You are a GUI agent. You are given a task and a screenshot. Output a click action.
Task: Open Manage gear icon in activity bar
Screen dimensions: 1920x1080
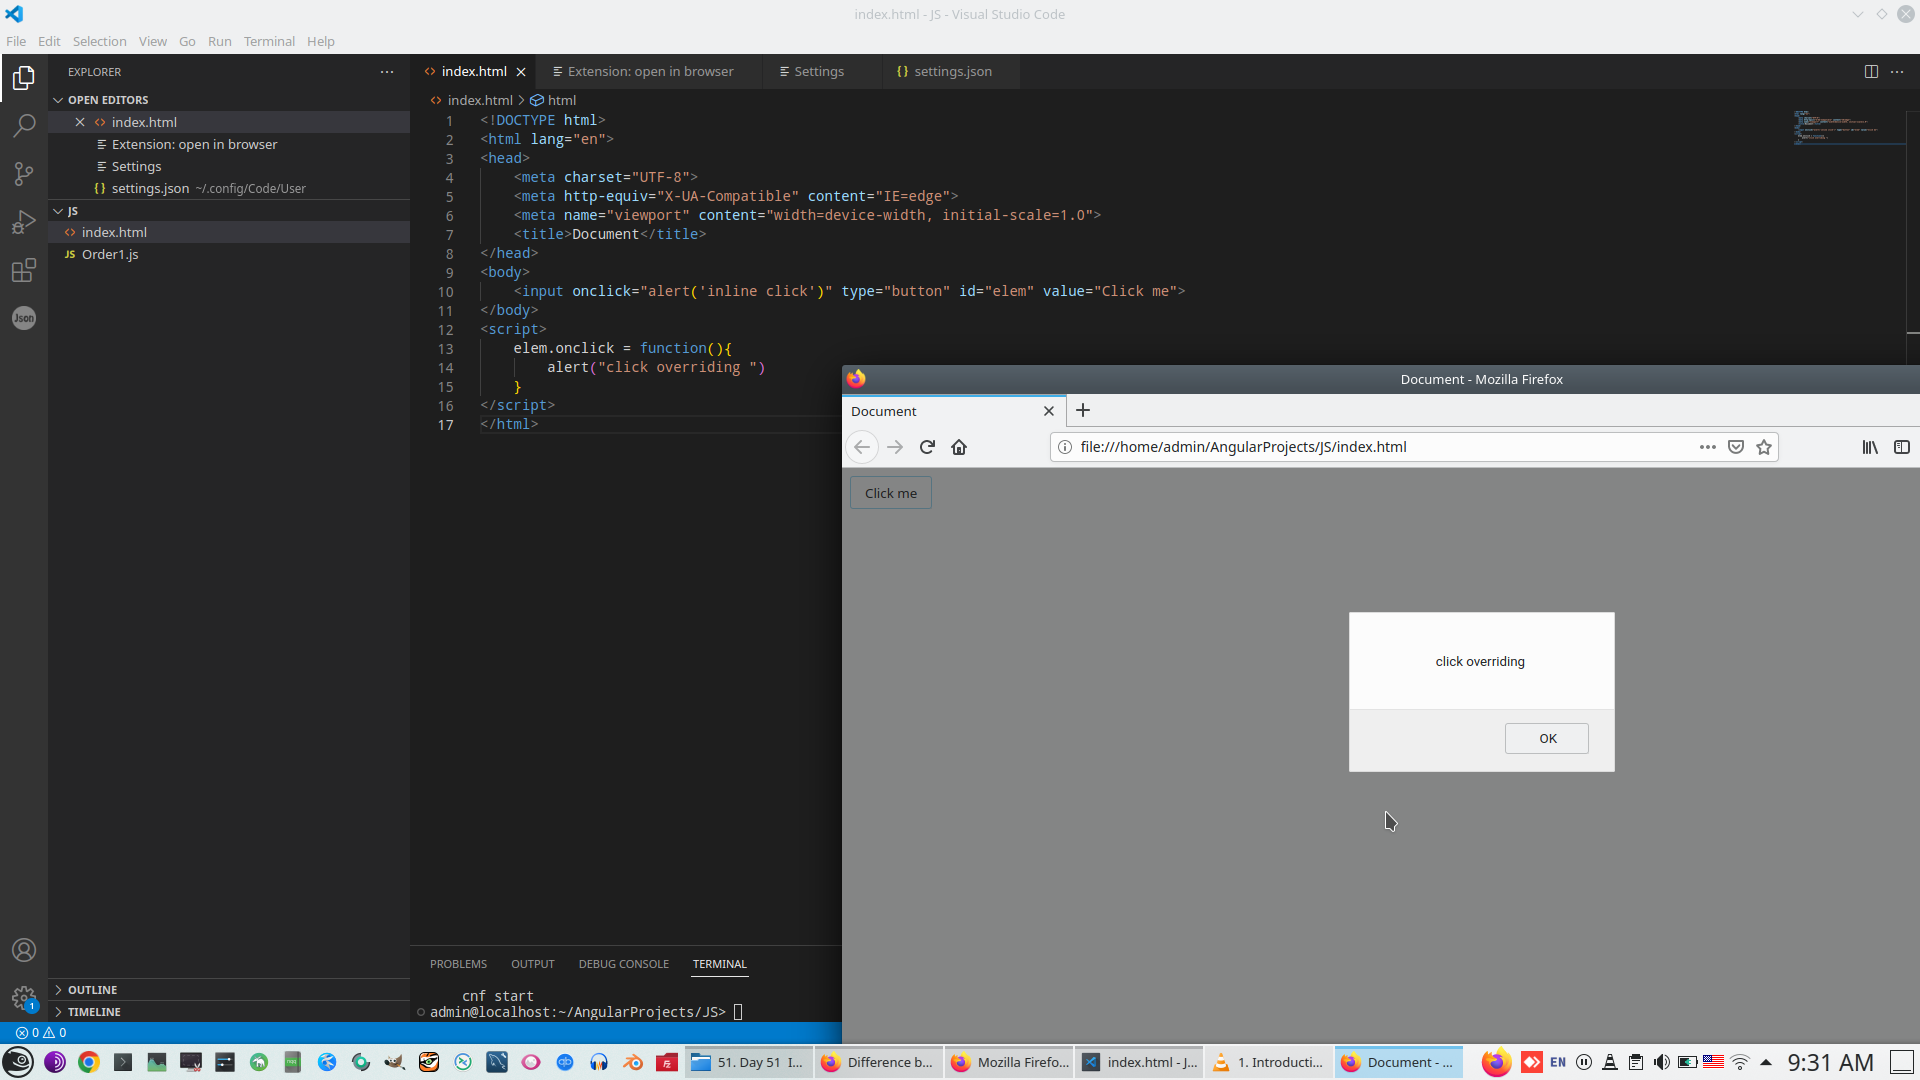click(x=24, y=997)
